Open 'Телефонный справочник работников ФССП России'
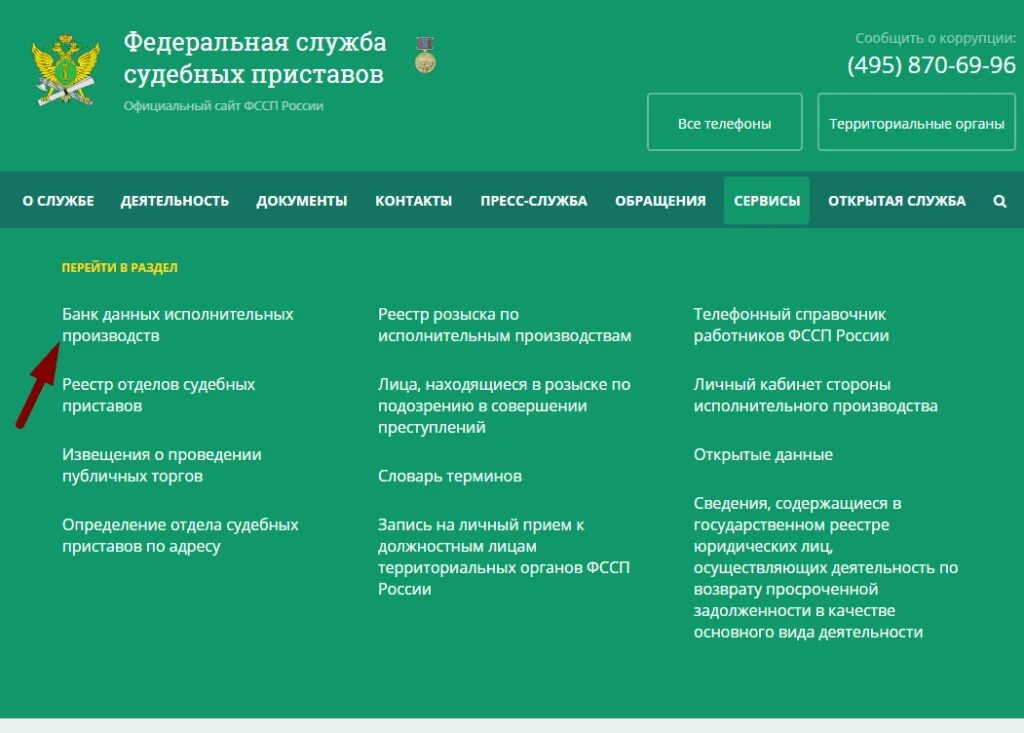Viewport: 1024px width, 733px height. [x=791, y=325]
